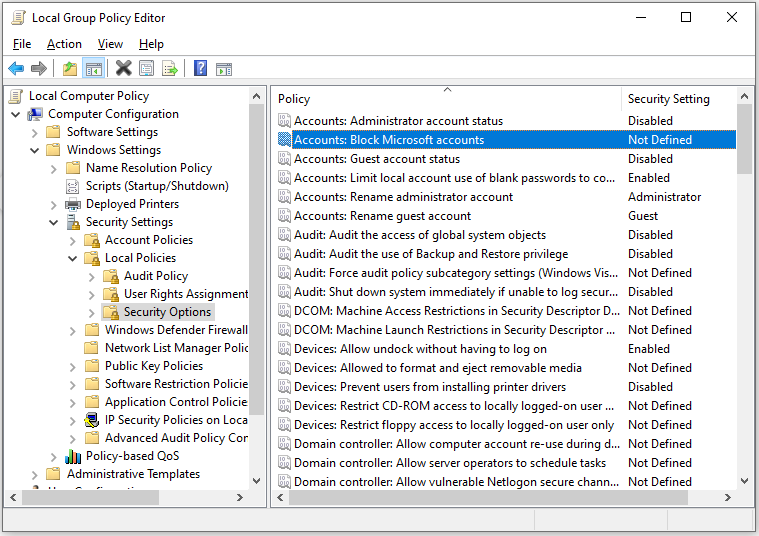Image resolution: width=759 pixels, height=536 pixels.
Task: Click the policy list scroll up arrow
Action: click(x=744, y=96)
